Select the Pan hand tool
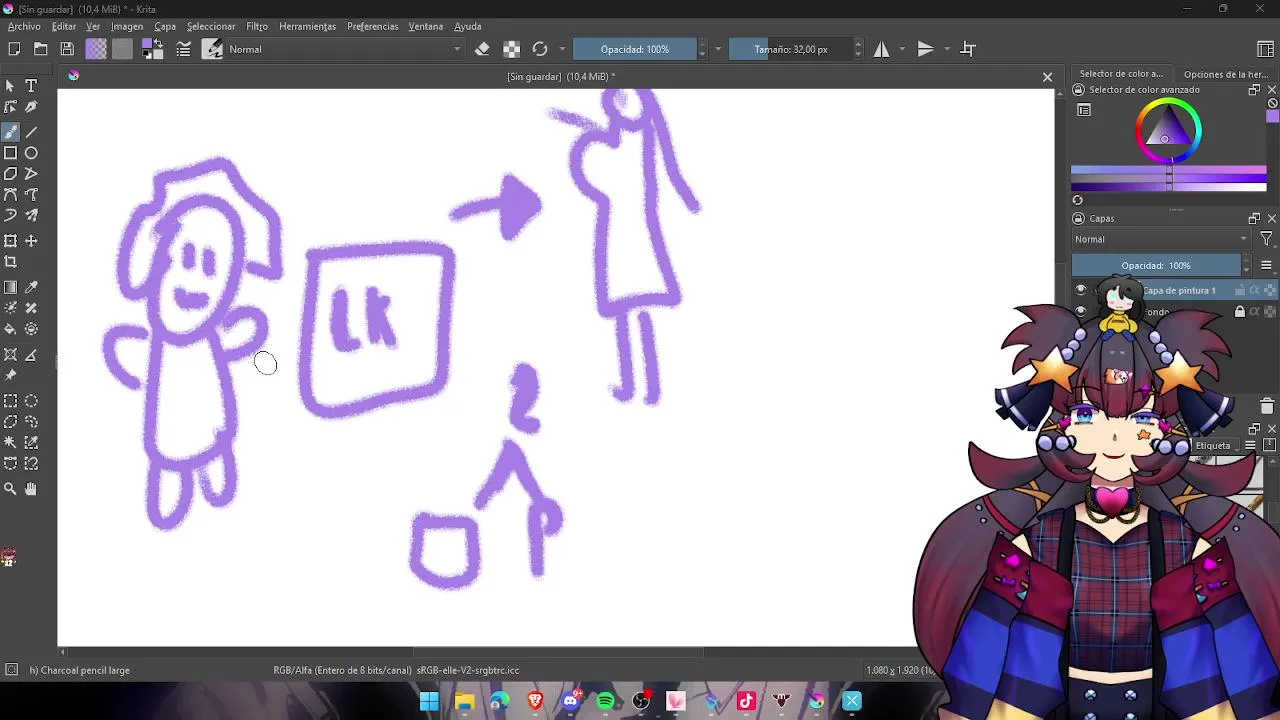1280x720 pixels. pos(31,489)
